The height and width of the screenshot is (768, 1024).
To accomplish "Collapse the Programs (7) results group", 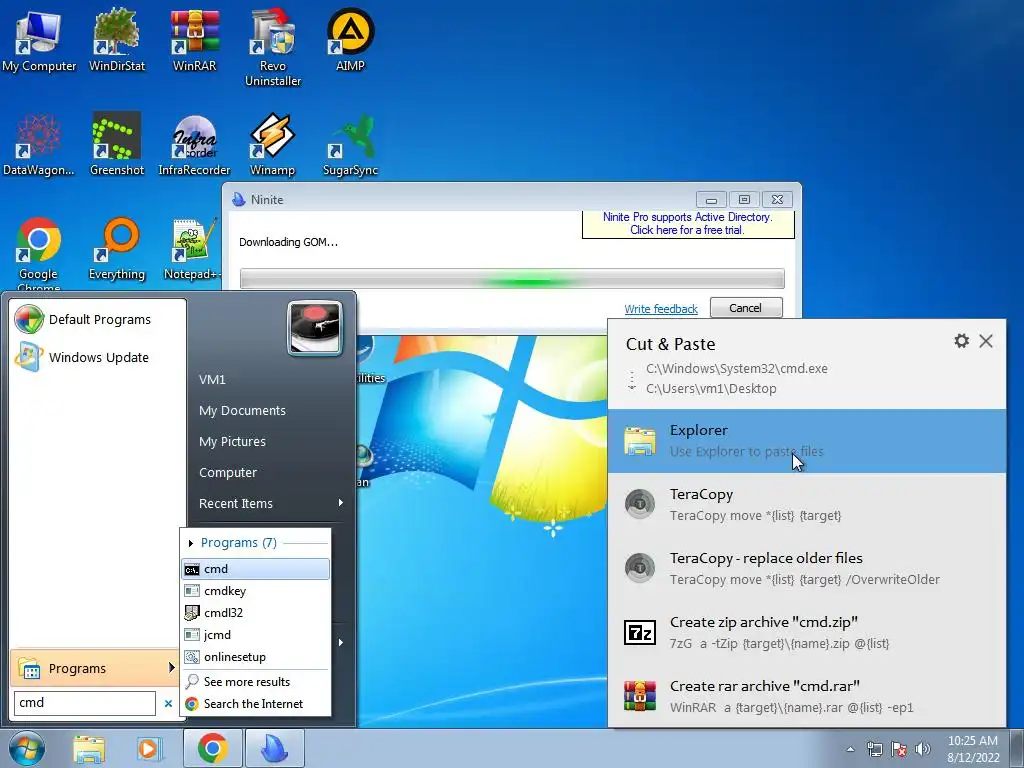I will click(x=191, y=543).
